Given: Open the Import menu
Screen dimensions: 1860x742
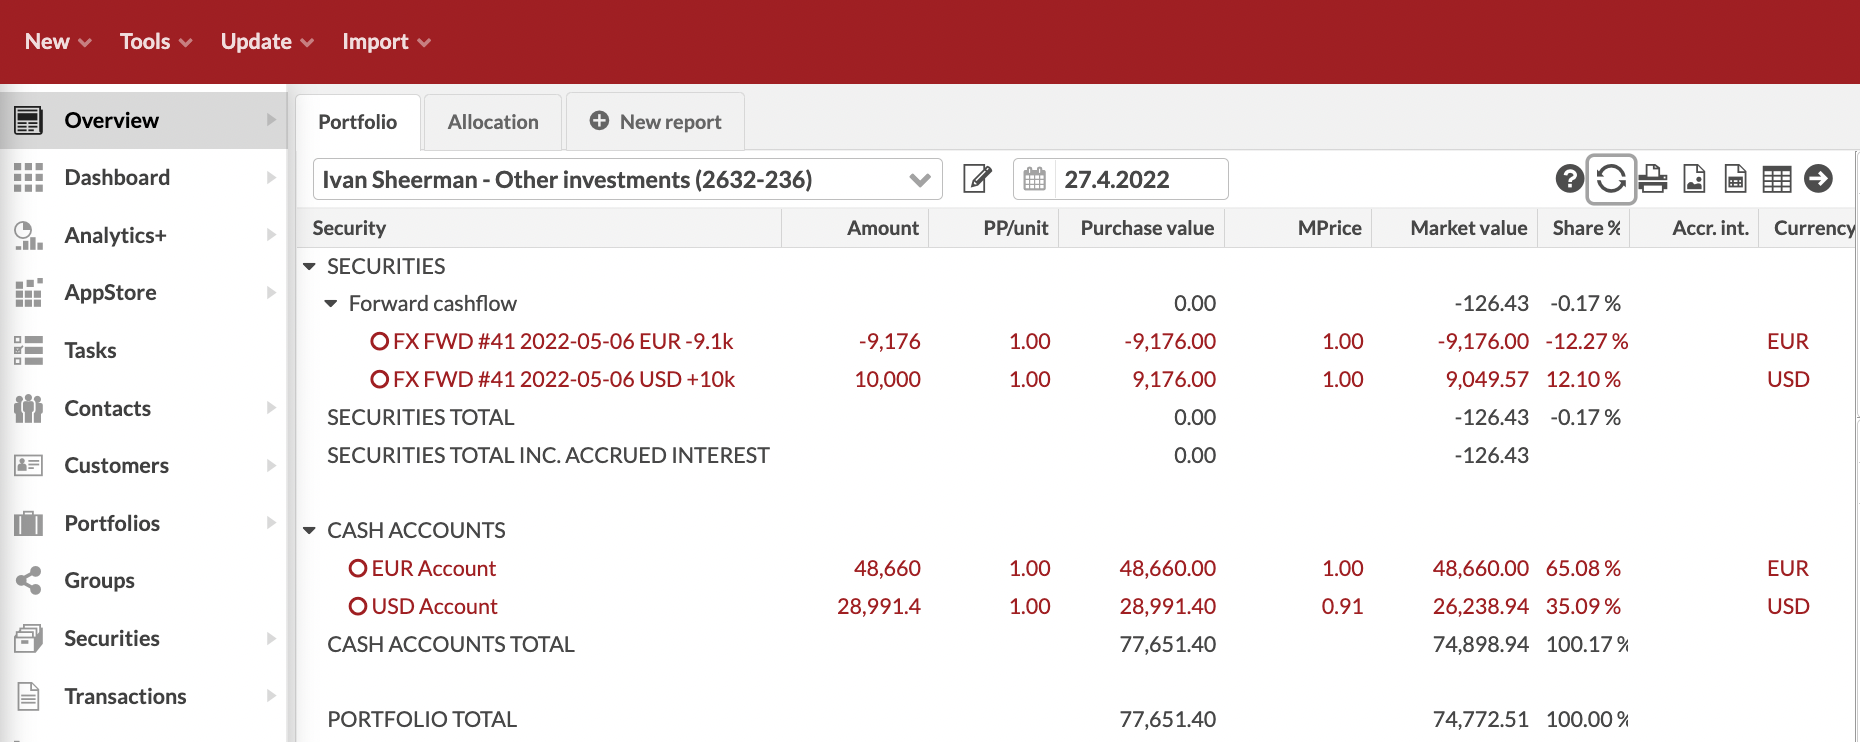Looking at the screenshot, I should tap(386, 42).
